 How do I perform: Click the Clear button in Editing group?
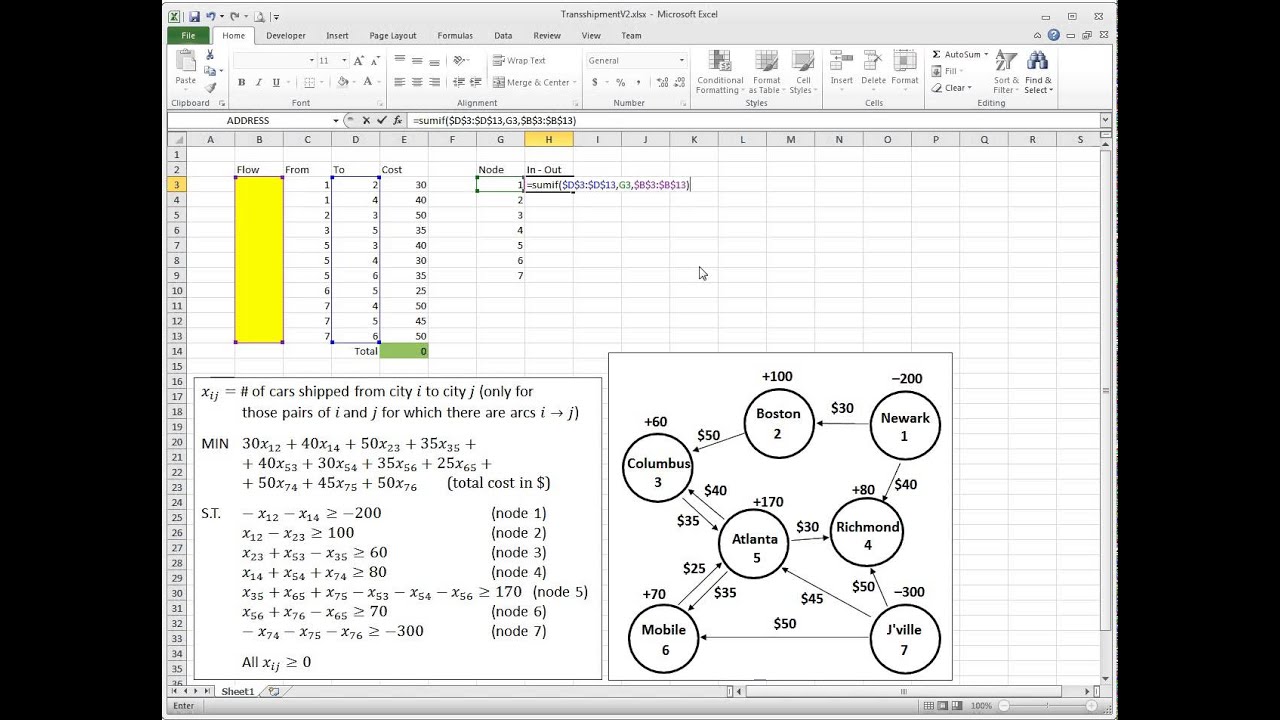pyautogui.click(x=950, y=88)
